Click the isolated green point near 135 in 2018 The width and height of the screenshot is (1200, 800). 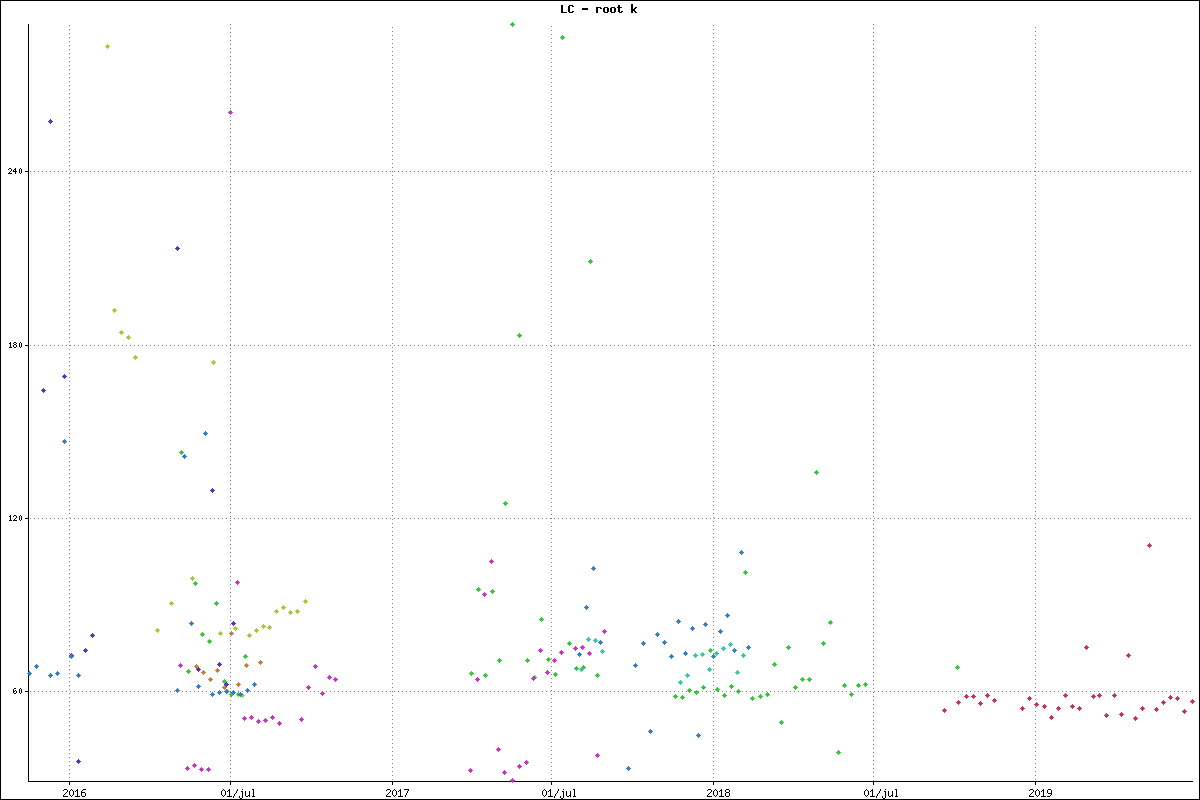[816, 472]
